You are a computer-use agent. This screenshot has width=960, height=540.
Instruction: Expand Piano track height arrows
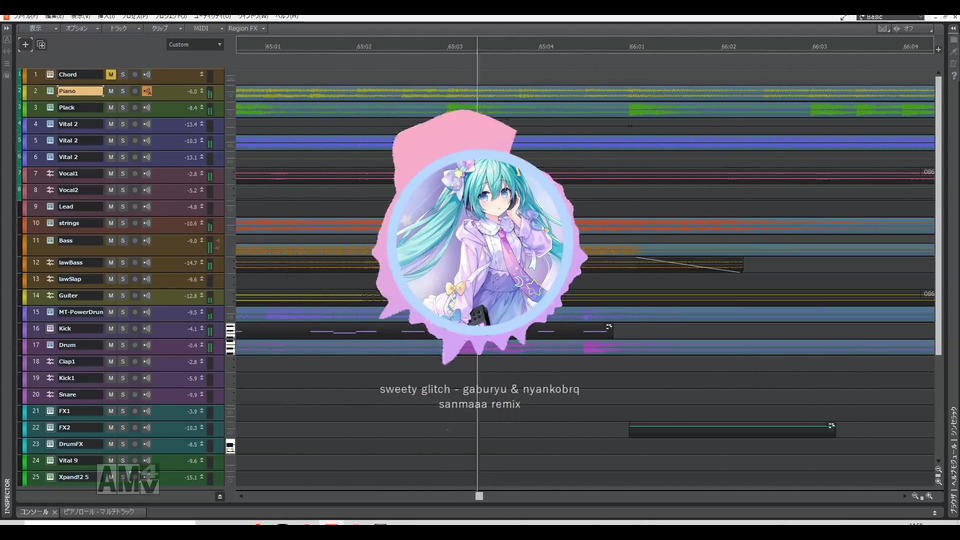click(x=201, y=91)
